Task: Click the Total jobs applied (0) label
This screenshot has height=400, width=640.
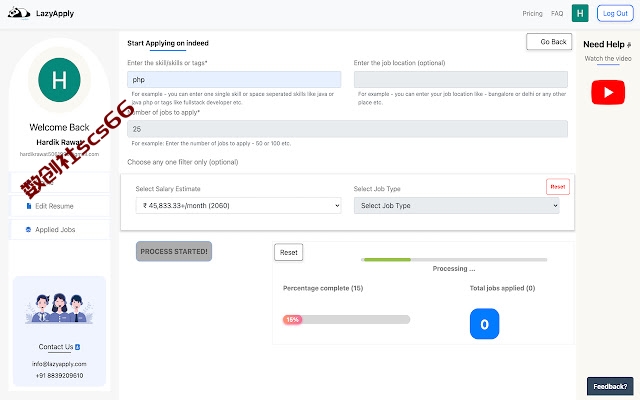Action: click(x=502, y=288)
